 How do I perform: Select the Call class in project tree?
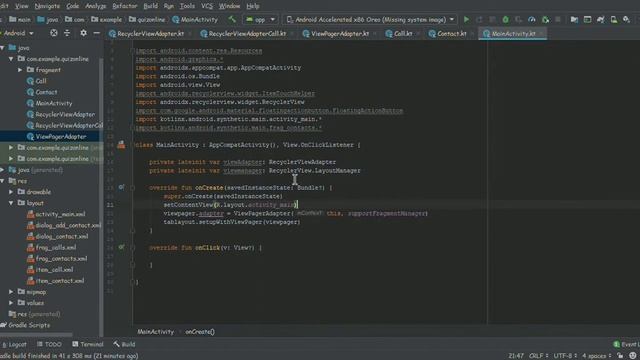[41, 81]
